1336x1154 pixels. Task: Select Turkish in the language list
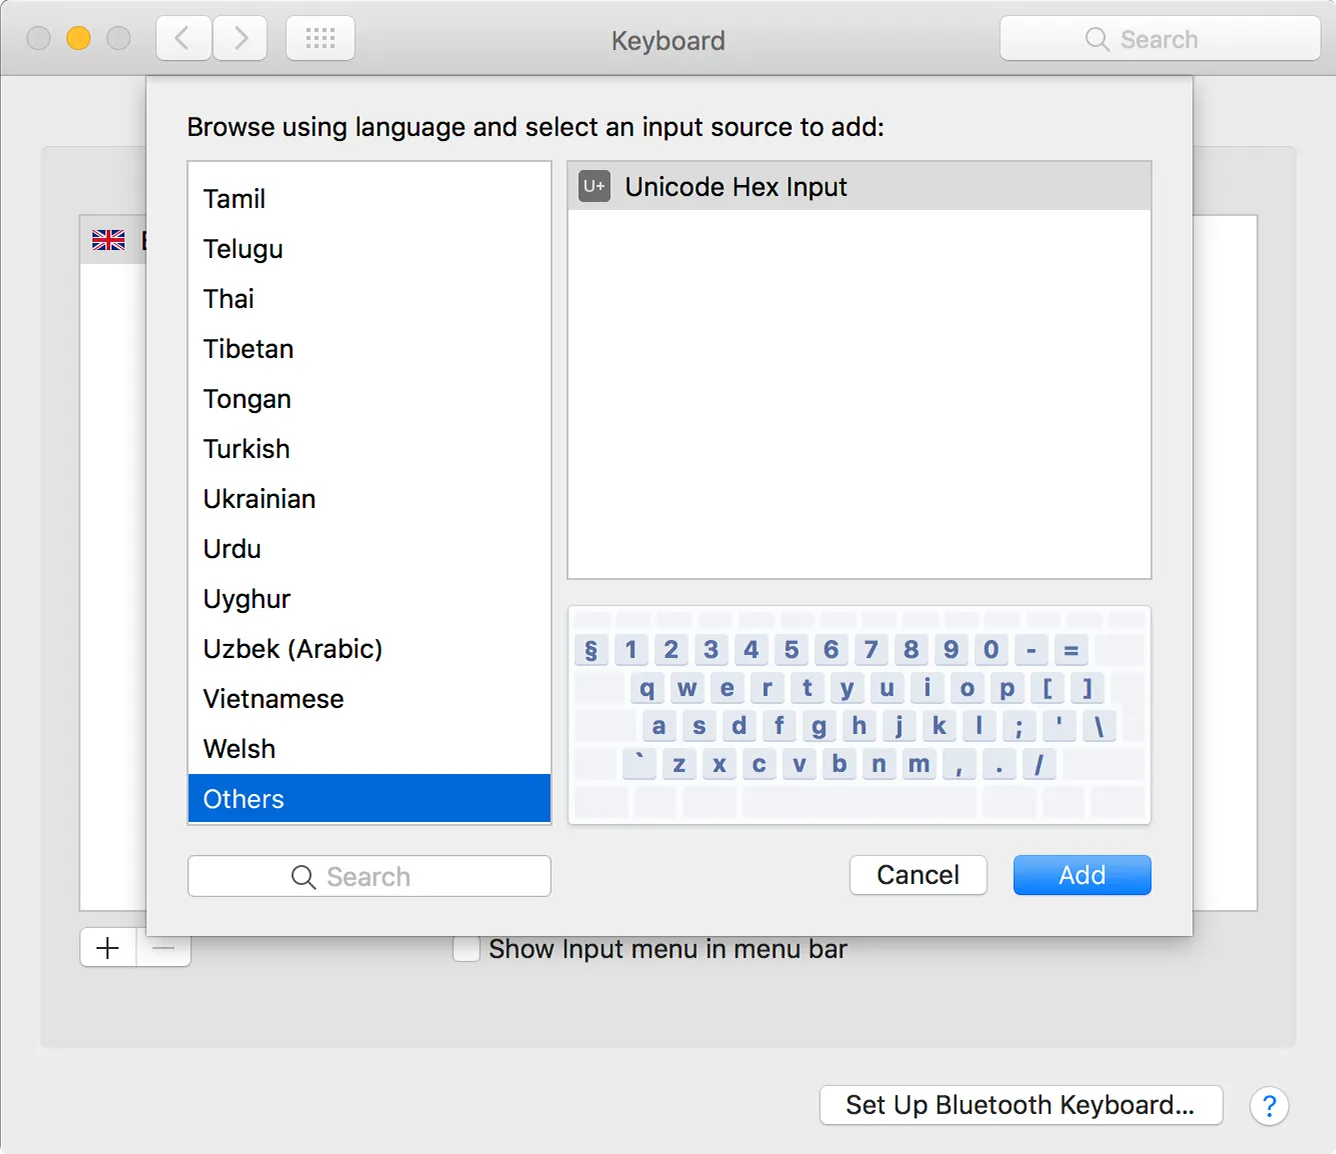(x=246, y=448)
